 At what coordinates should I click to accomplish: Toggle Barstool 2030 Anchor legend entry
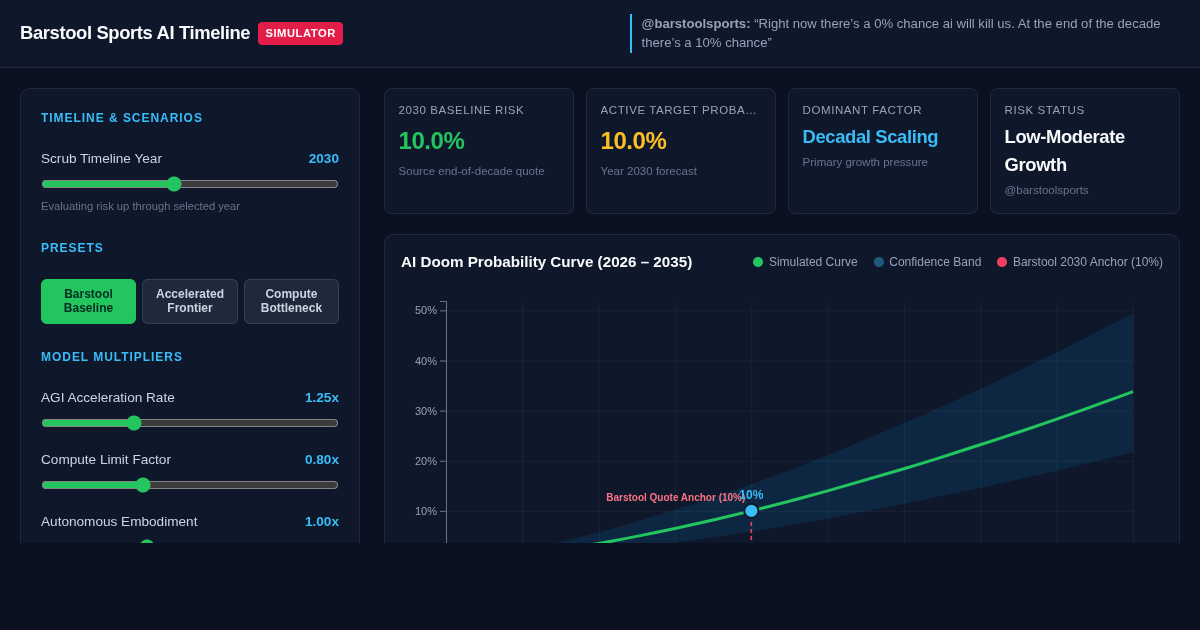click(1080, 262)
